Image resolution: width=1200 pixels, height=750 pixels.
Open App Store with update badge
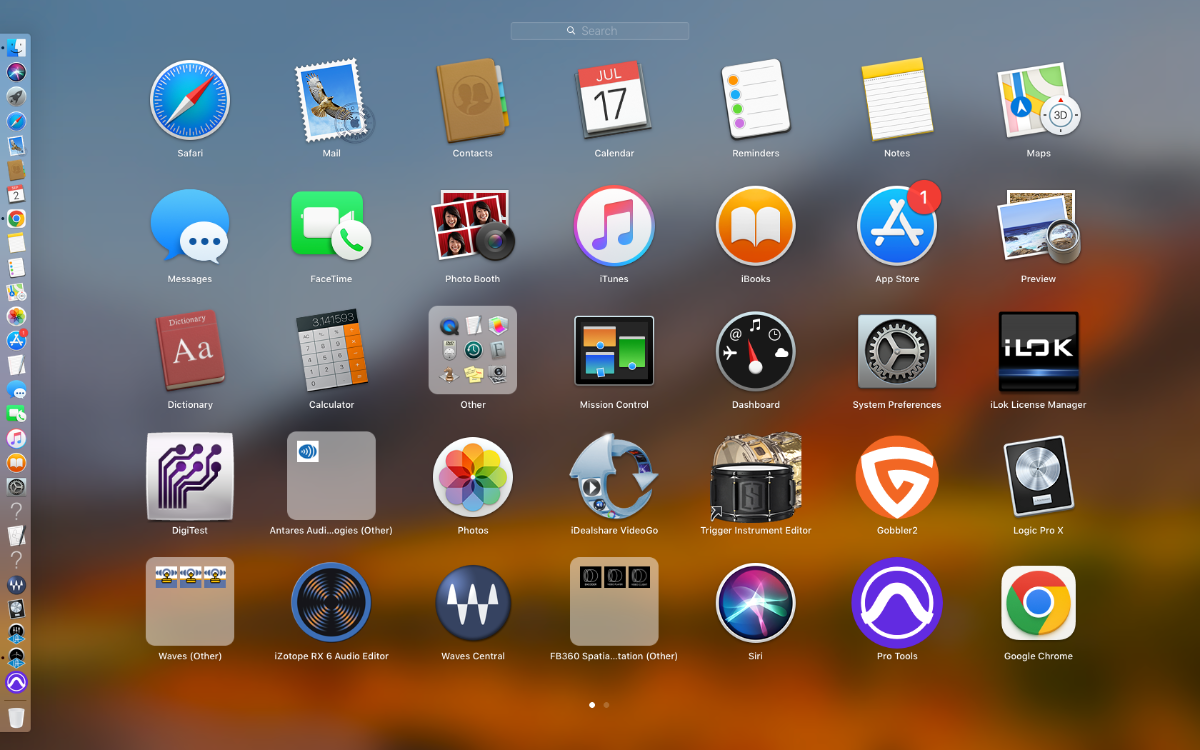click(896, 225)
